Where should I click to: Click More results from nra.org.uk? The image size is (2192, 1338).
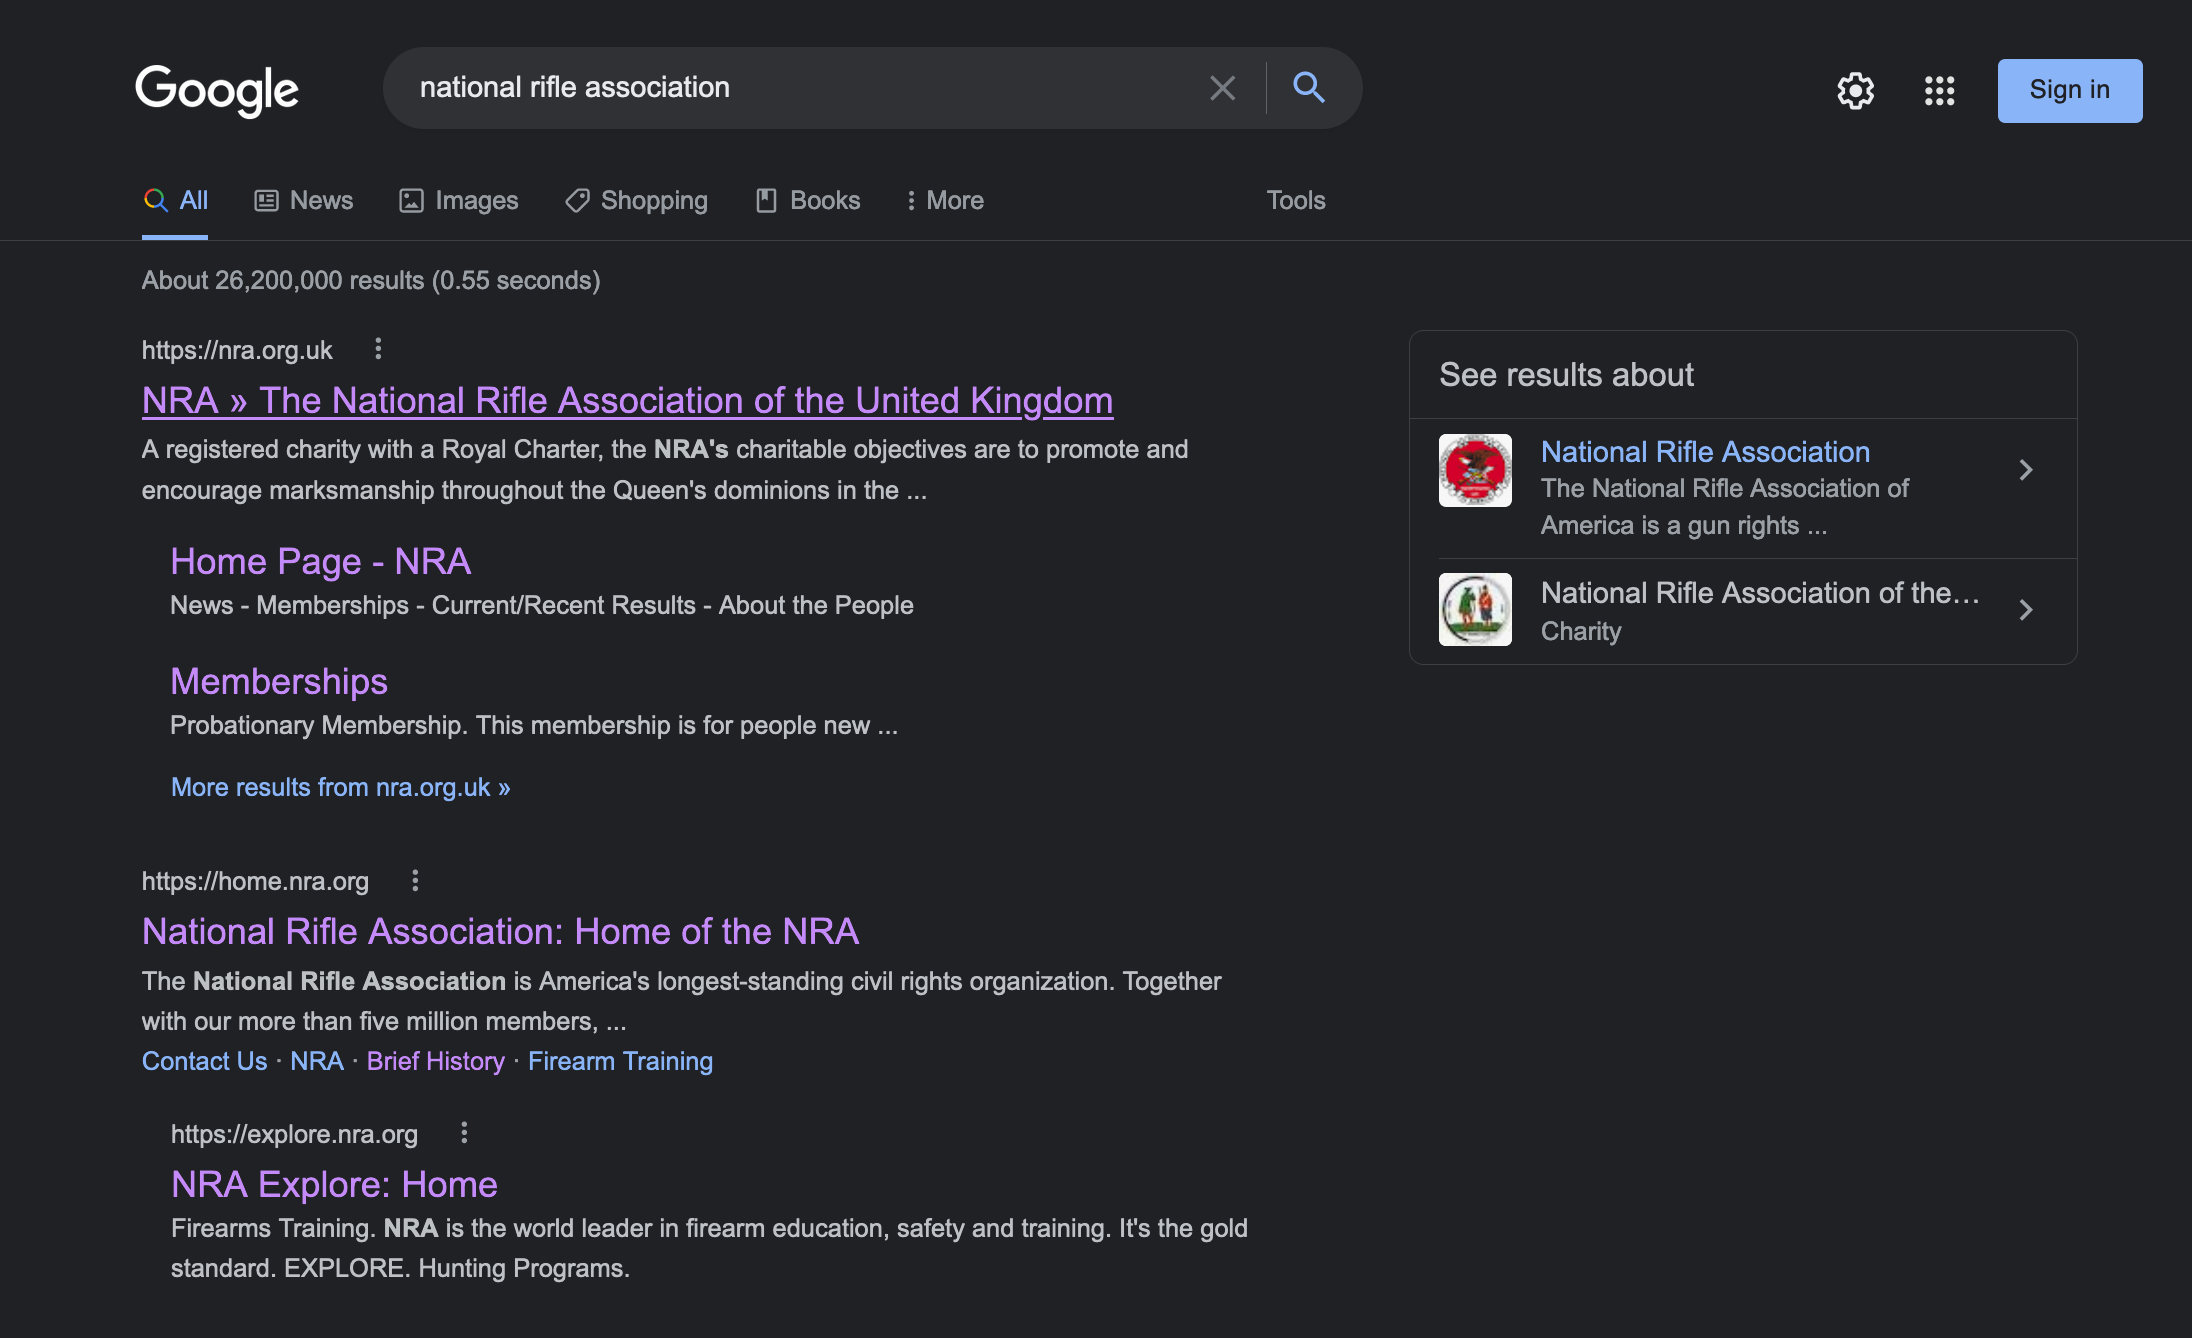(x=340, y=787)
